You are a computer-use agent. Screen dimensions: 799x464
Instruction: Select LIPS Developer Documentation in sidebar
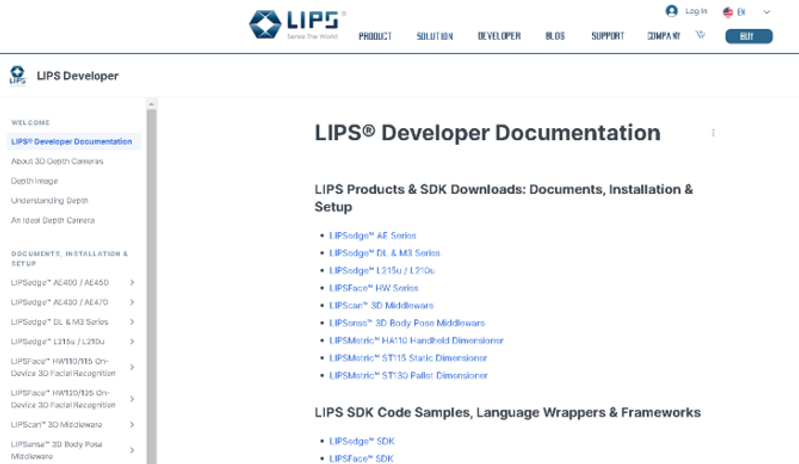click(73, 142)
